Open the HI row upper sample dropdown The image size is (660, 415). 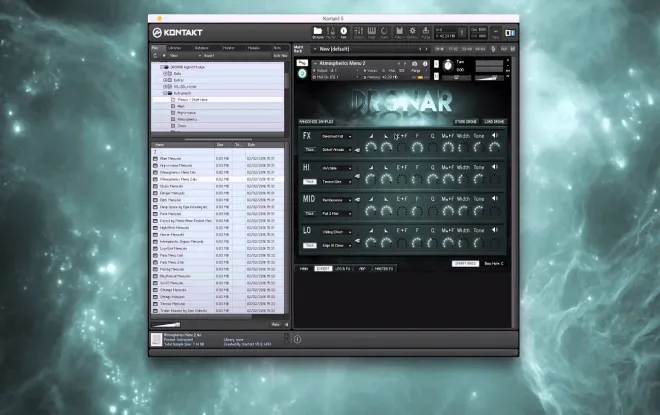point(336,168)
